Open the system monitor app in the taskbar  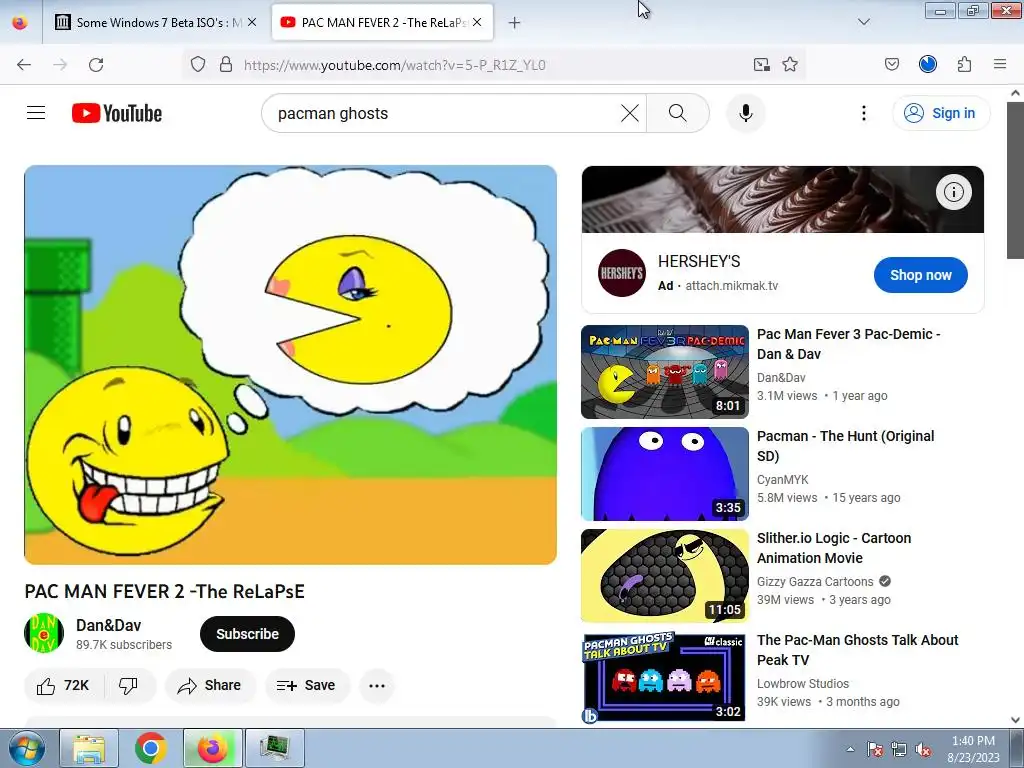[275, 748]
